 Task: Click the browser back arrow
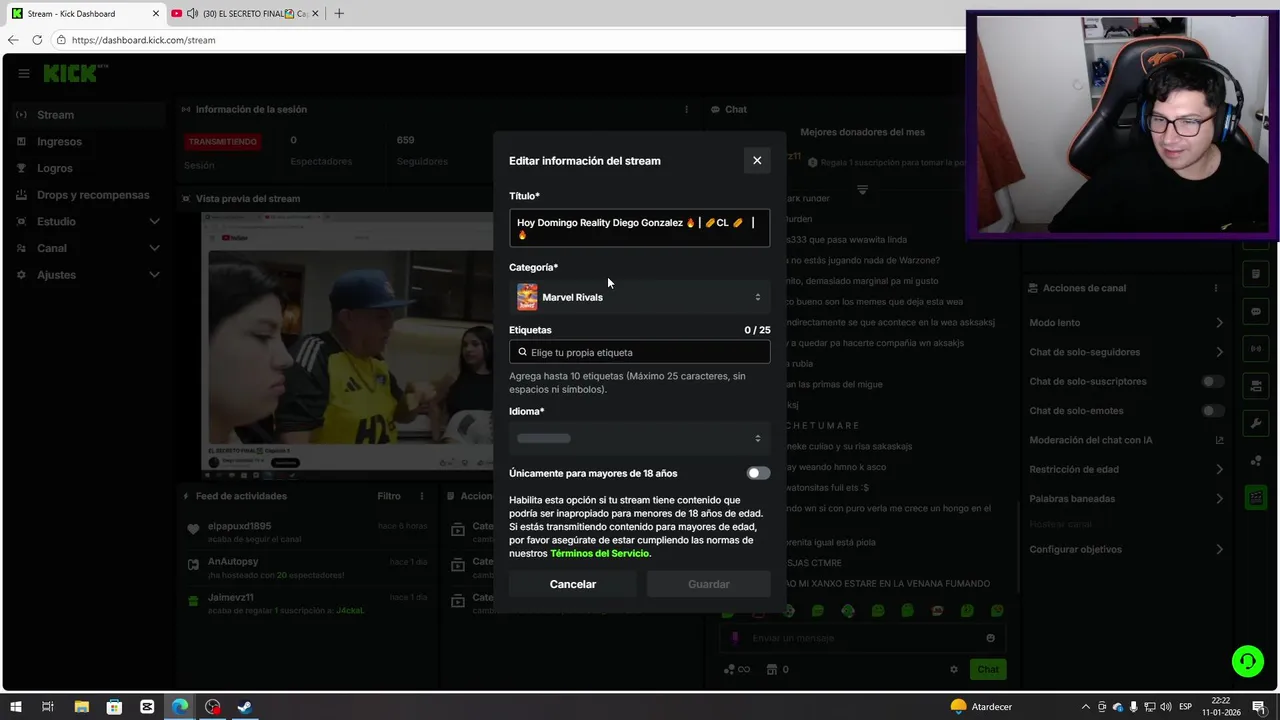13,40
